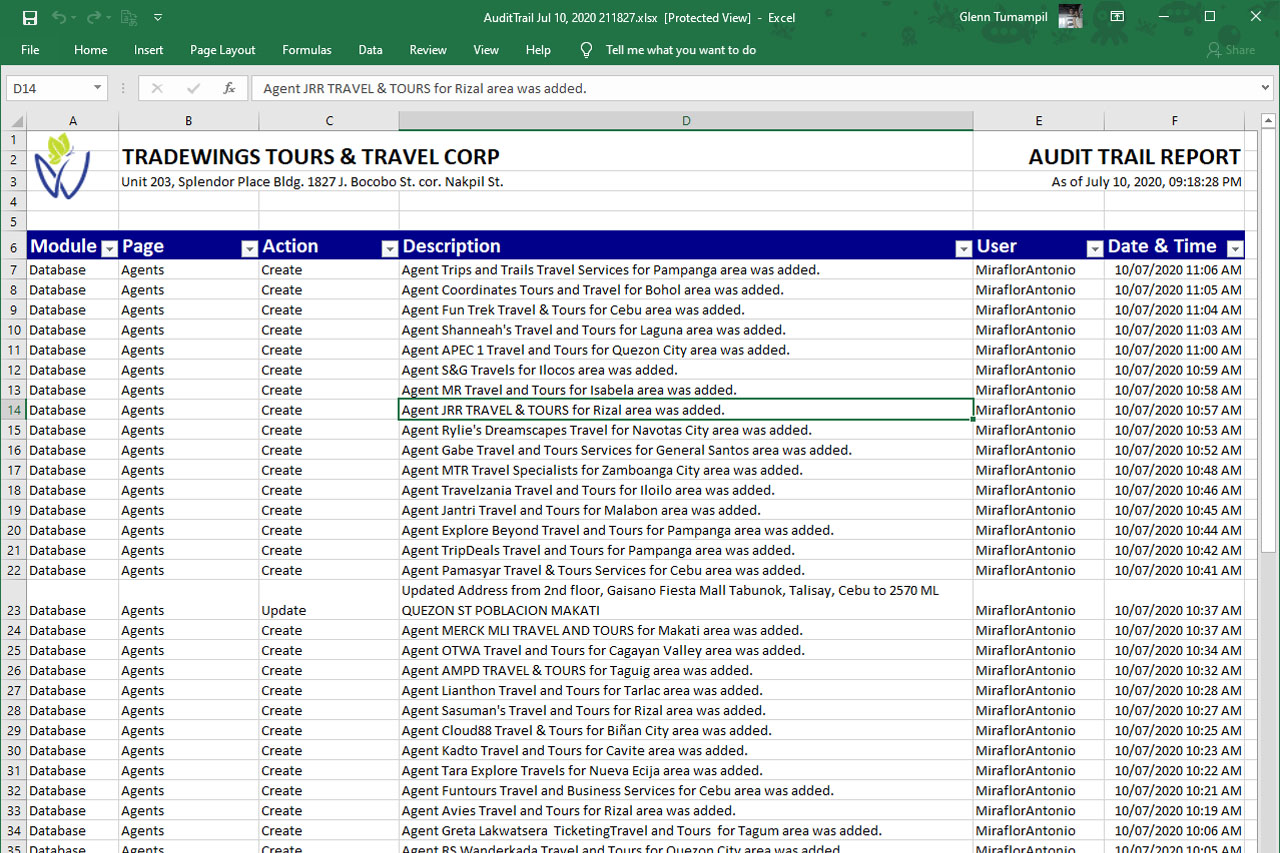1280x853 pixels.
Task: Select column D header
Action: [x=686, y=121]
